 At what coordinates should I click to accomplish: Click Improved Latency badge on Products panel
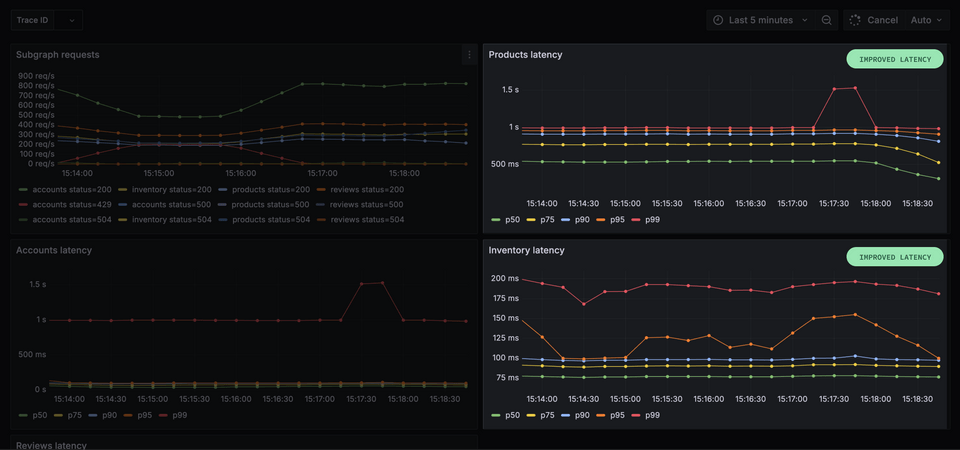point(895,59)
